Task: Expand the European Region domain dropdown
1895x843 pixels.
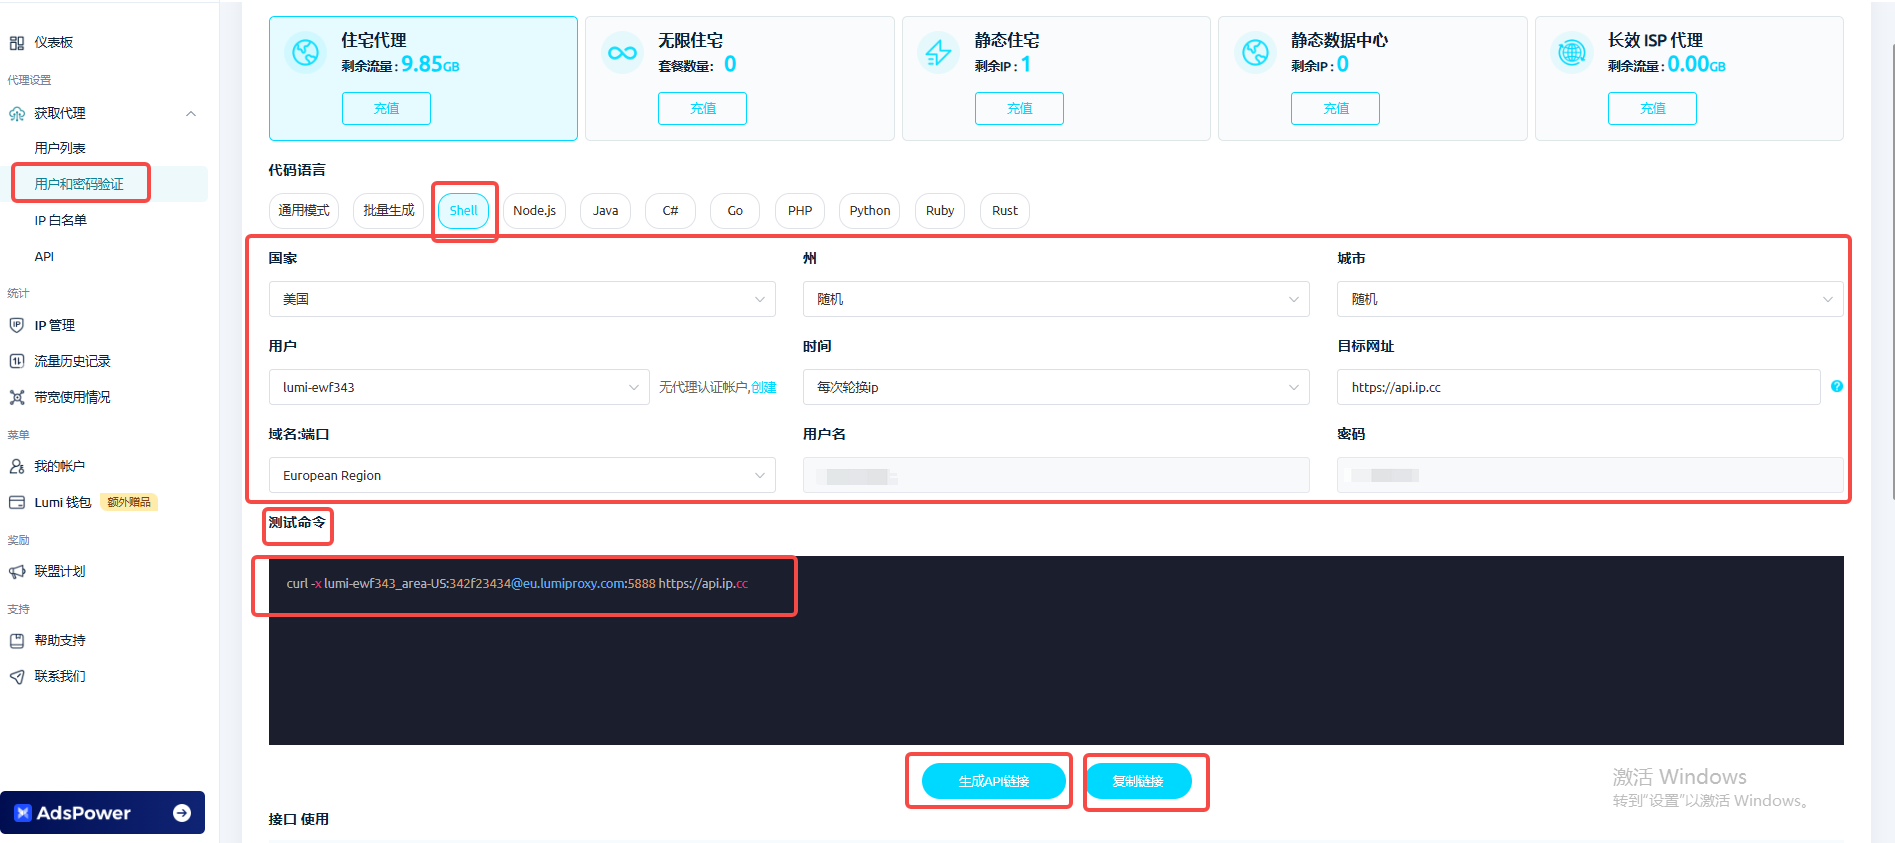Action: click(521, 475)
